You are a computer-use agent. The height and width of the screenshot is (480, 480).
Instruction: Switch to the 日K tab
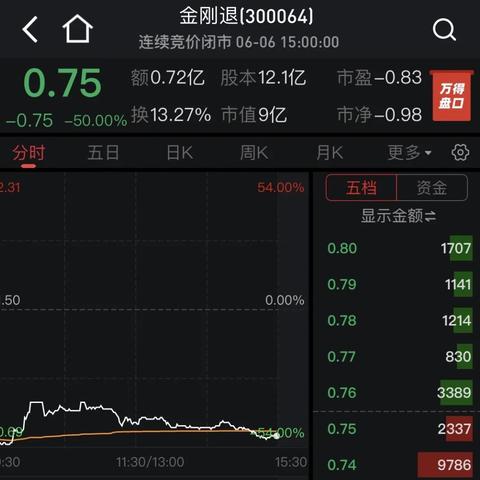tap(180, 153)
